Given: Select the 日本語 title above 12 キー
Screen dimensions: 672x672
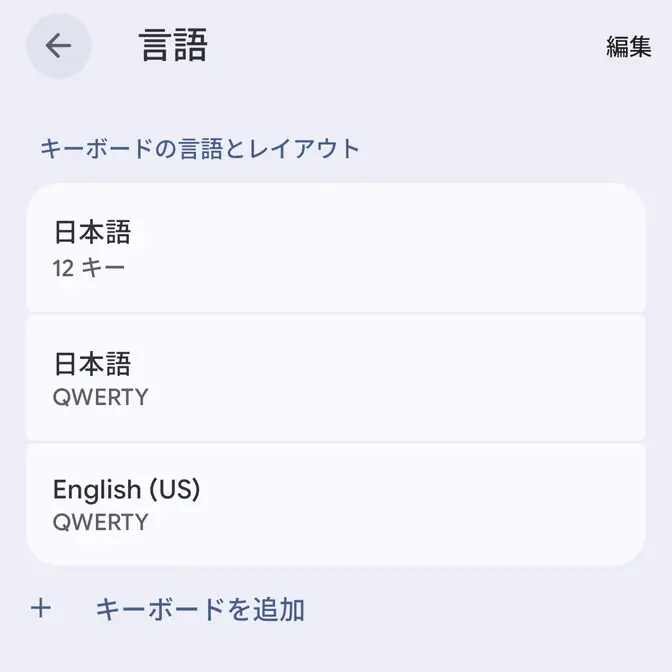Looking at the screenshot, I should click(92, 233).
